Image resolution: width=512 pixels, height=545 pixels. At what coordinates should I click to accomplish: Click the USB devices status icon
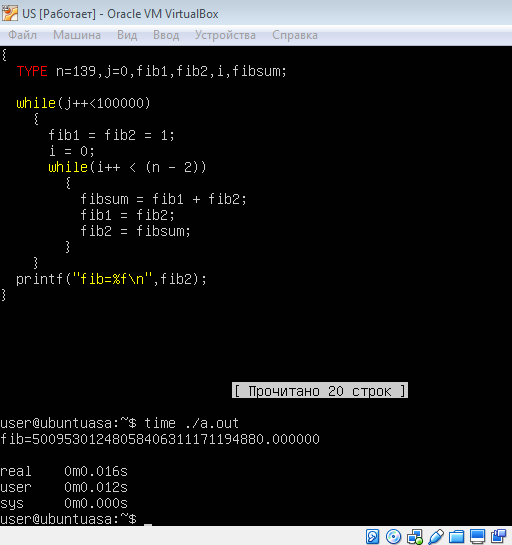(x=436, y=536)
